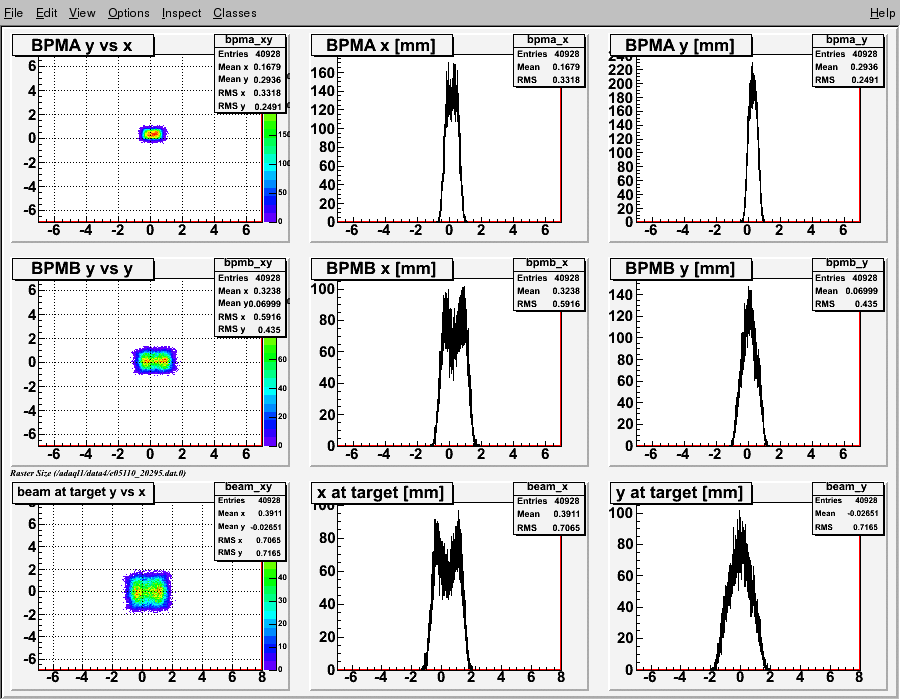Image resolution: width=900 pixels, height=700 pixels.
Task: Click 'Mean x 0.1679' in bpma_xy stats
Action: click(x=250, y=67)
